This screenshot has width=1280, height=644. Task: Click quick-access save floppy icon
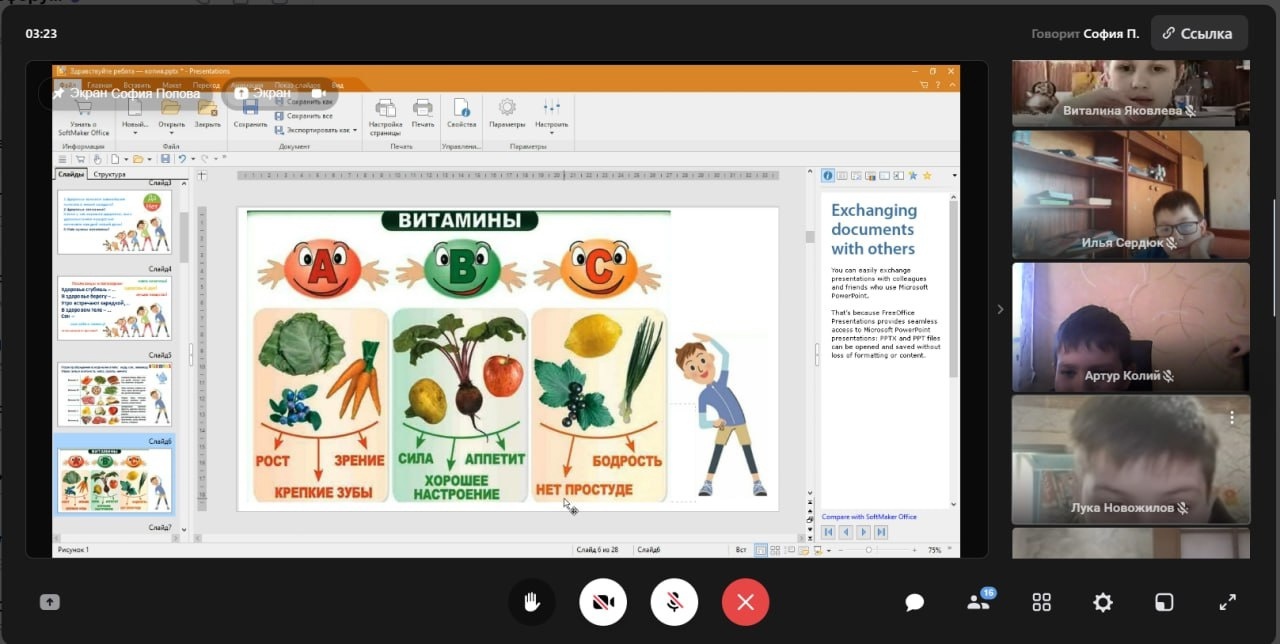point(163,159)
